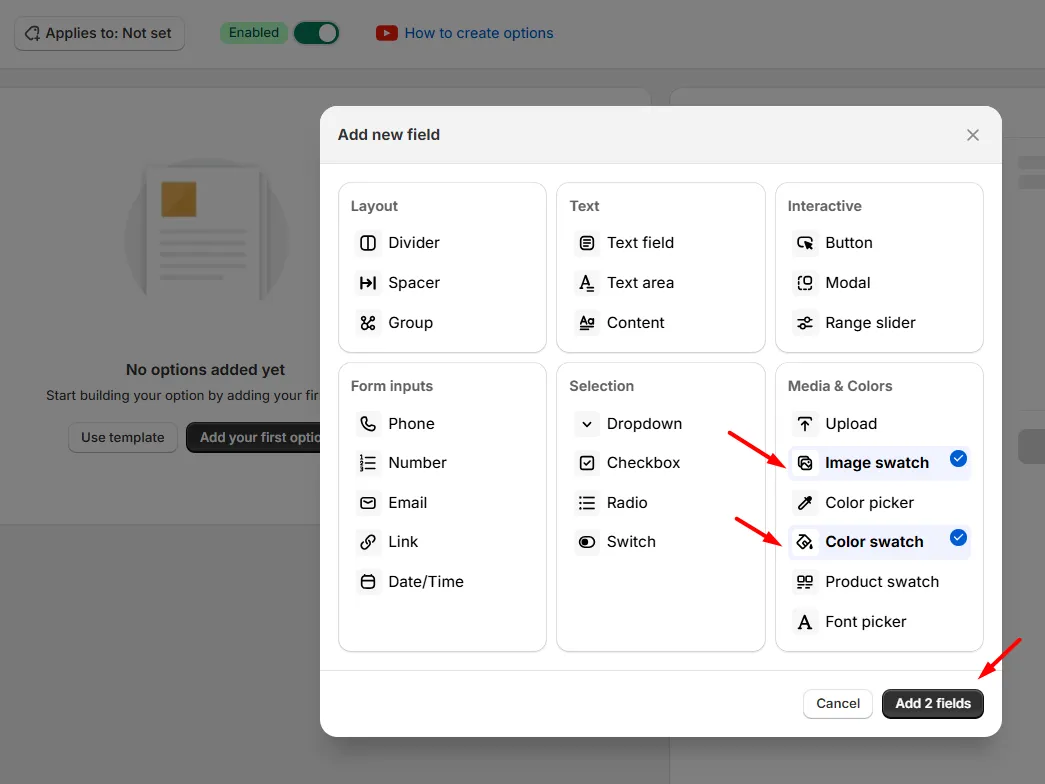Select the Divider layout icon
Screen dimensions: 1045x784
(x=368, y=243)
